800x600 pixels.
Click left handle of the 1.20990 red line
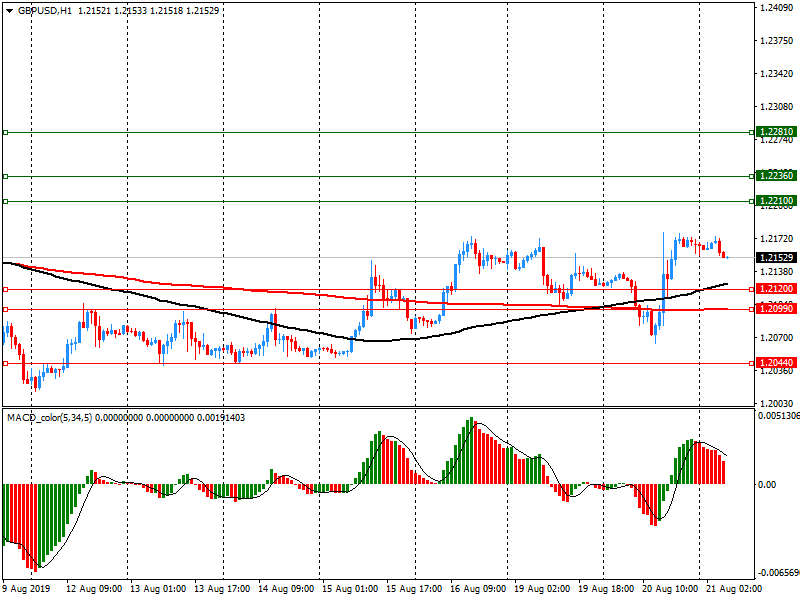pyautogui.click(x=6, y=309)
